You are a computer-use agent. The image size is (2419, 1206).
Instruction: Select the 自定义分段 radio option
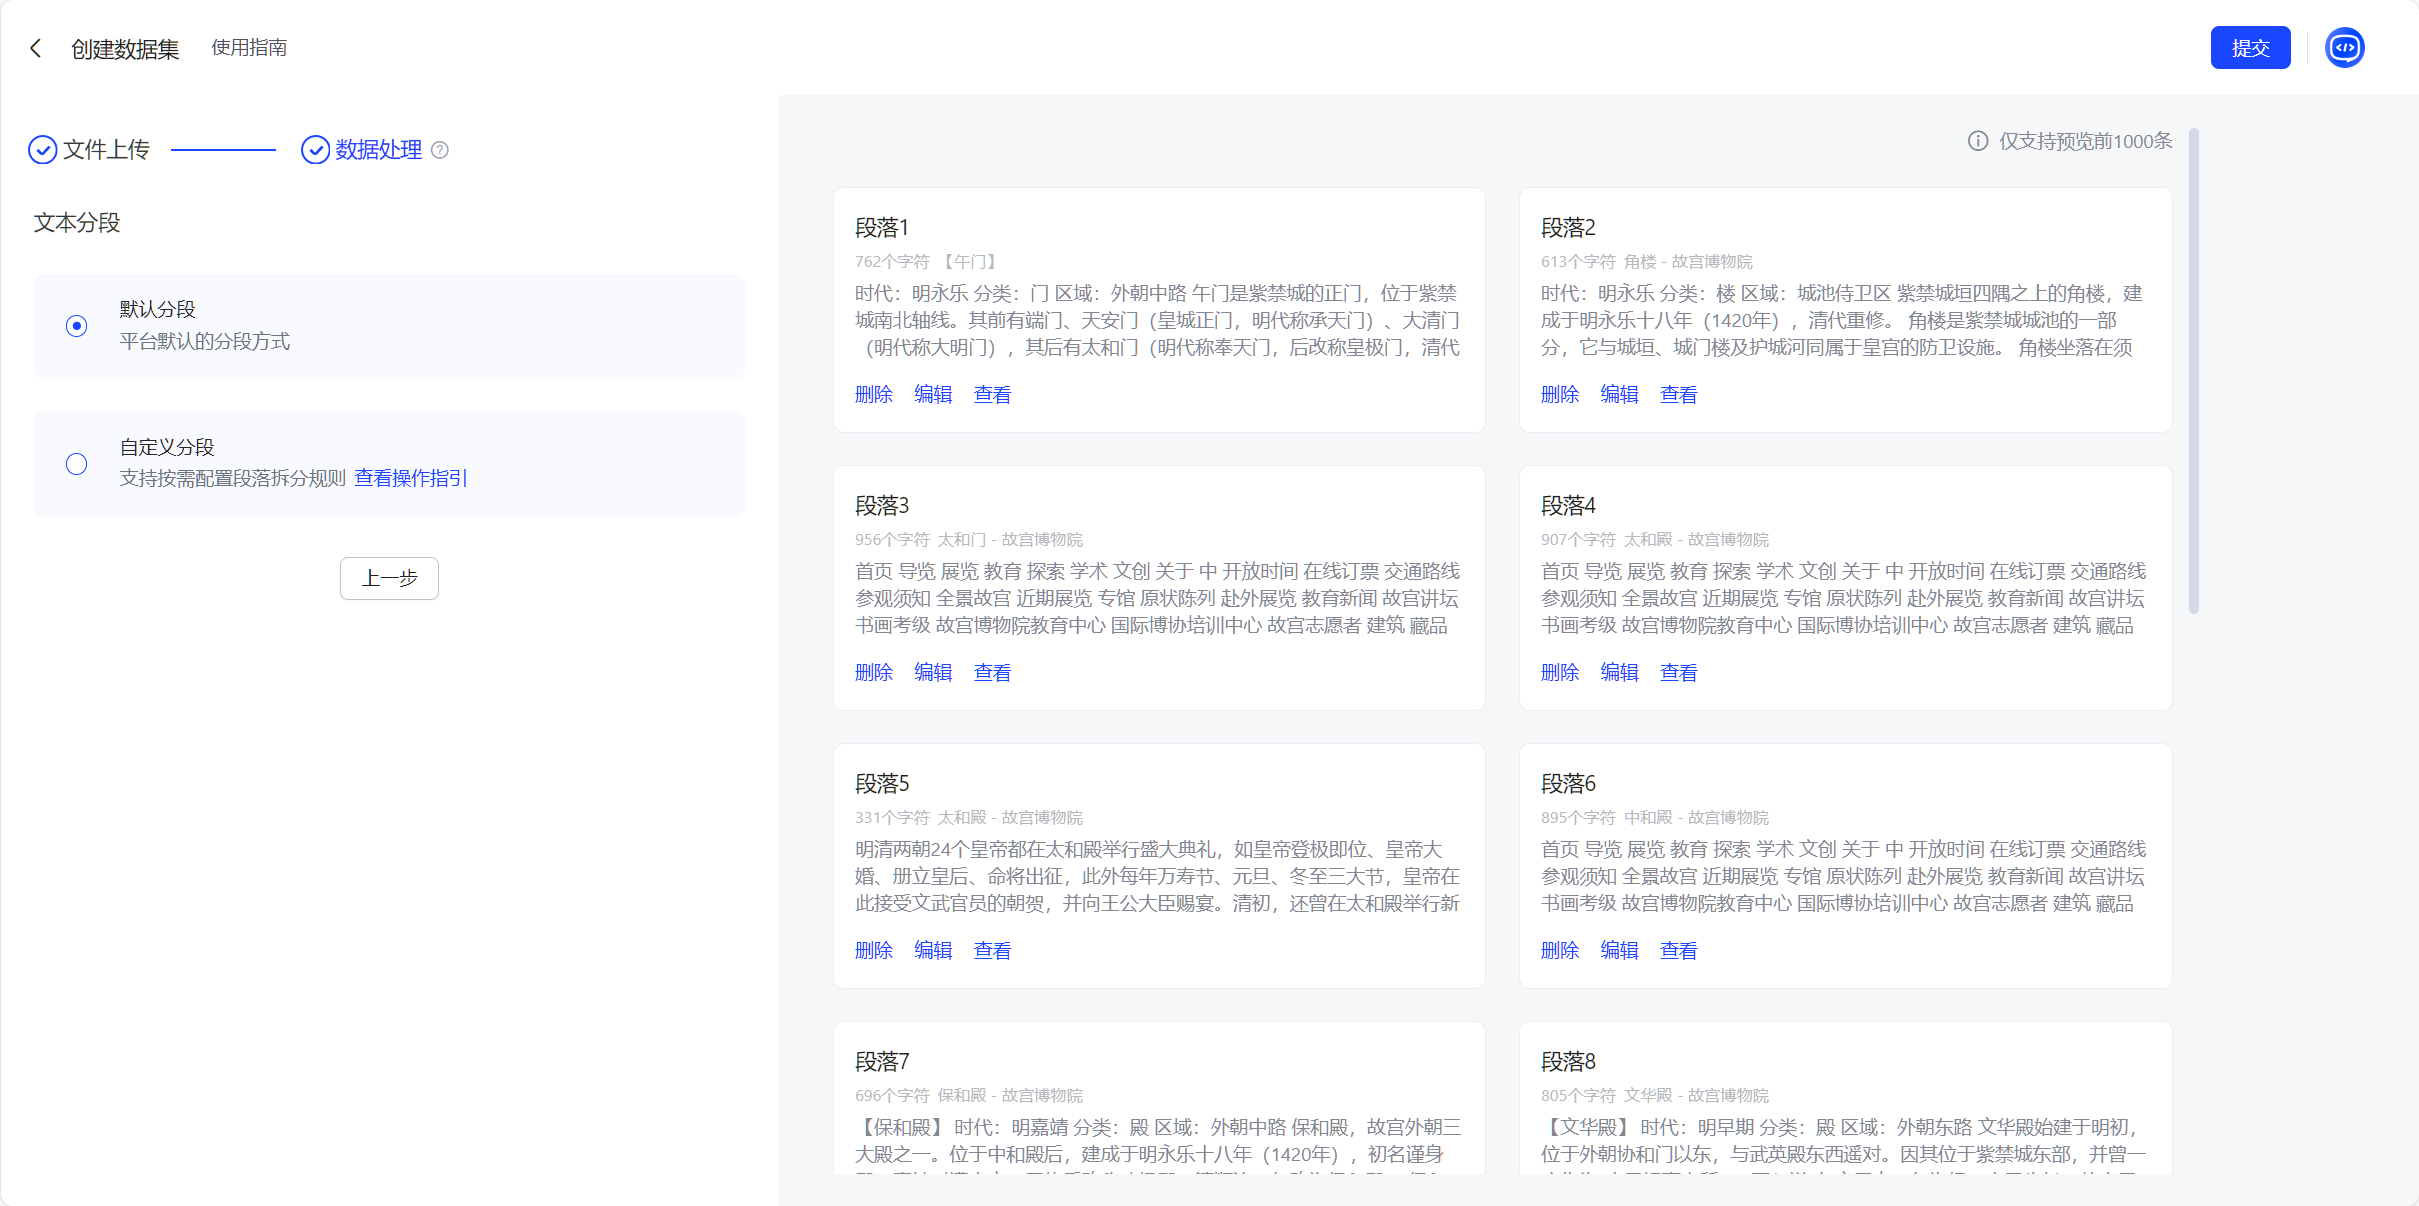click(76, 464)
